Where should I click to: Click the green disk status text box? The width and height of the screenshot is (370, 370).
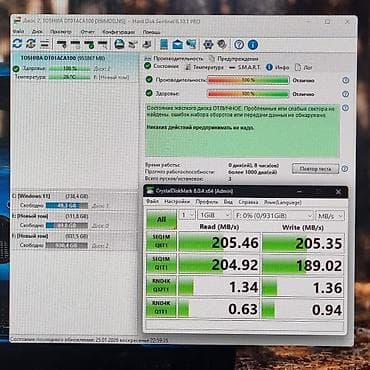[242, 130]
